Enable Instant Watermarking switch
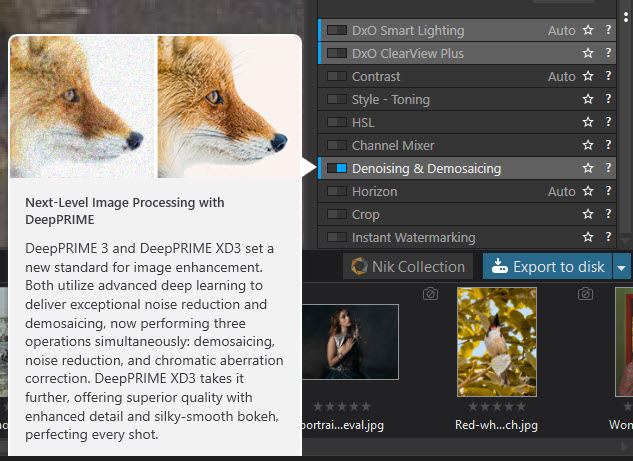633x461 pixels. 337,237
